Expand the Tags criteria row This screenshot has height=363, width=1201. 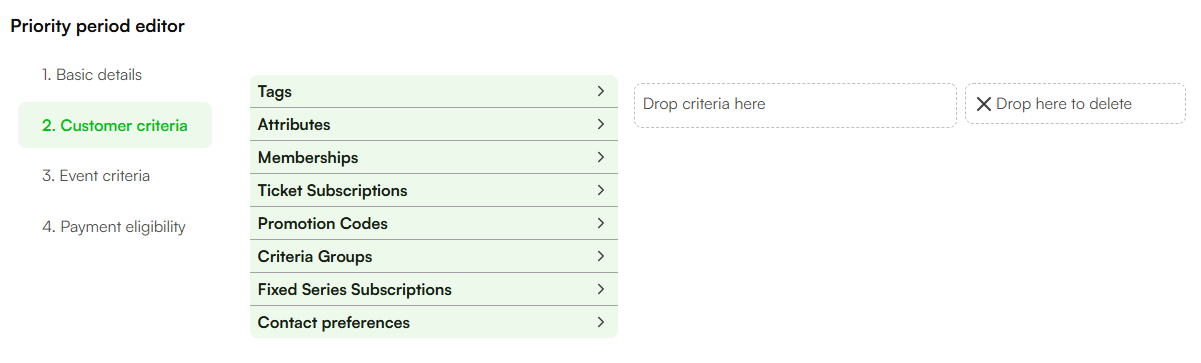pos(434,91)
